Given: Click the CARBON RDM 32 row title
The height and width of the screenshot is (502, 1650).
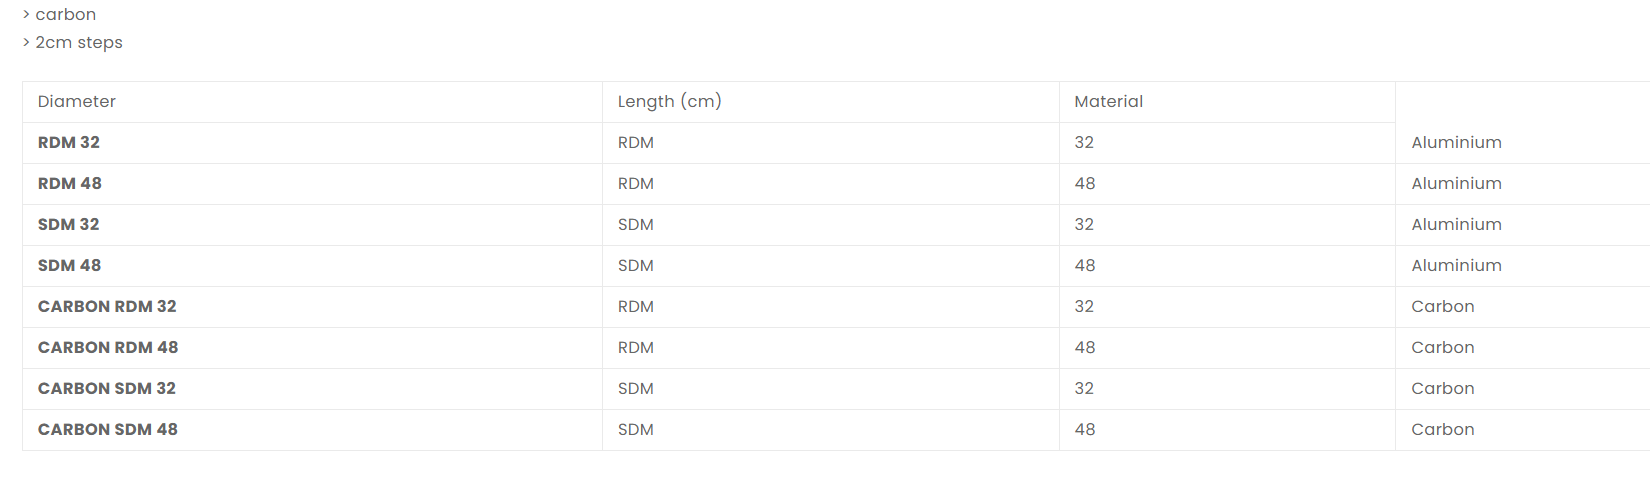Looking at the screenshot, I should [107, 307].
